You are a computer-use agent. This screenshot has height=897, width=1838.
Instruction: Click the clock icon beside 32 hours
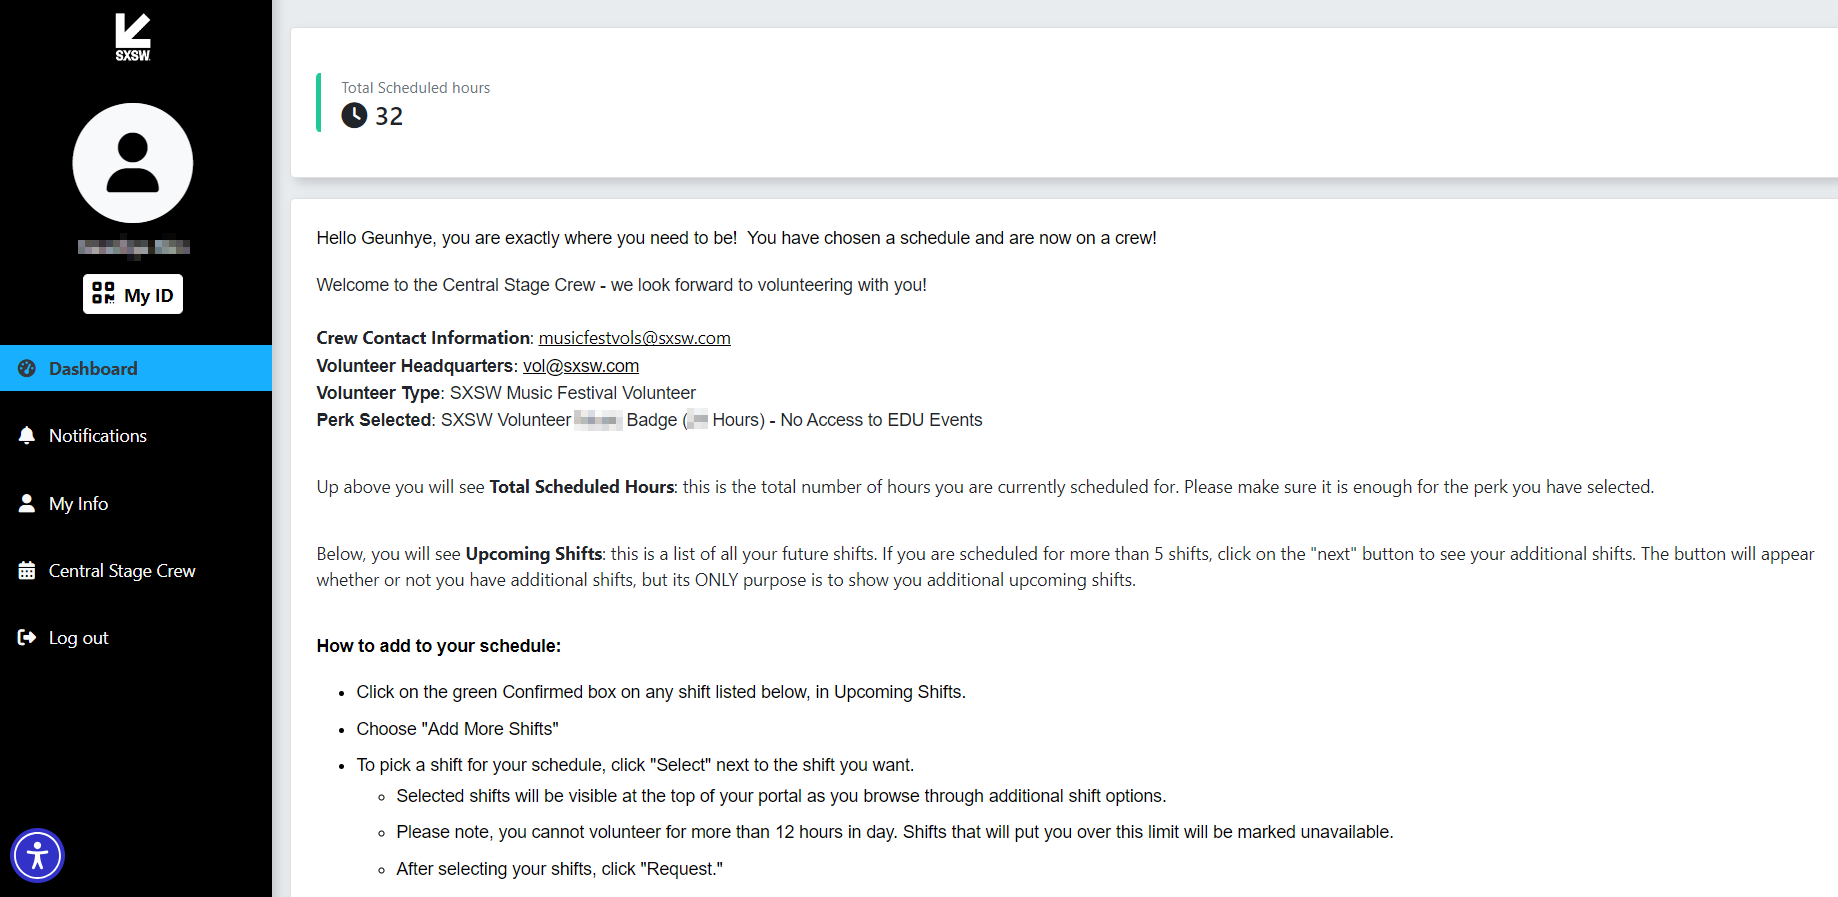tap(354, 115)
